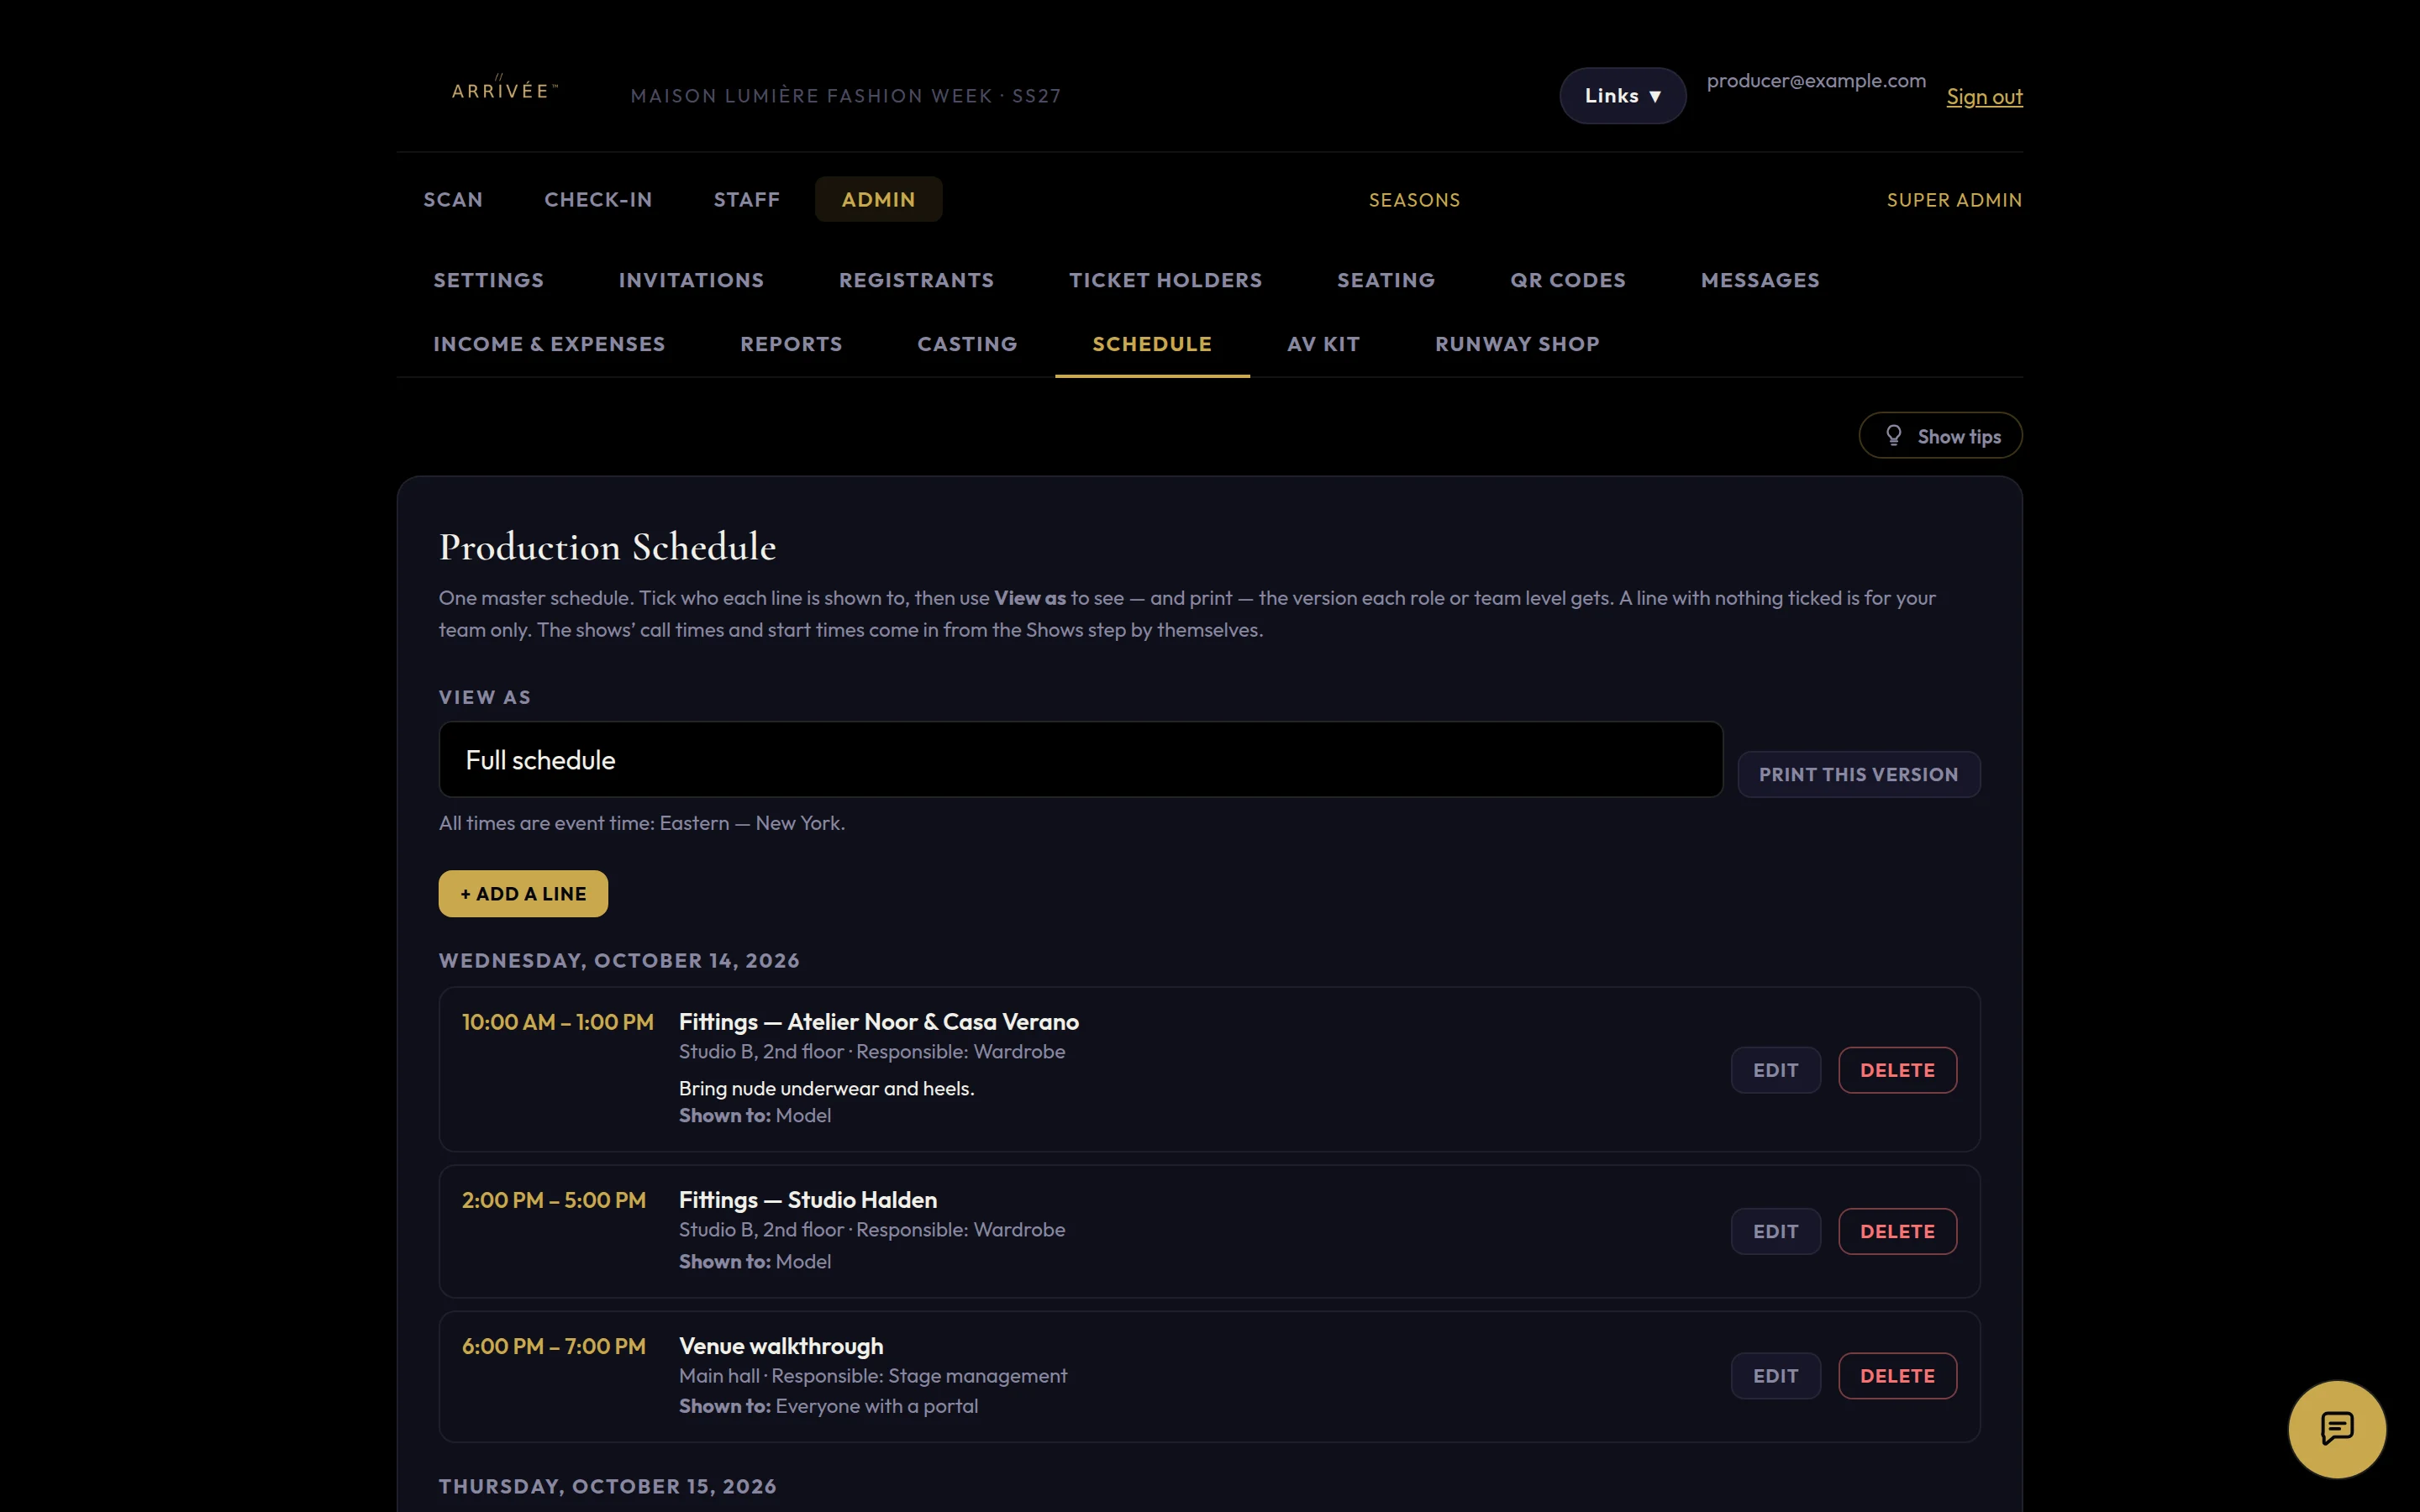Screen dimensions: 2420x1512
Task: Expand the View as Full schedule selector
Action: click(x=1080, y=760)
